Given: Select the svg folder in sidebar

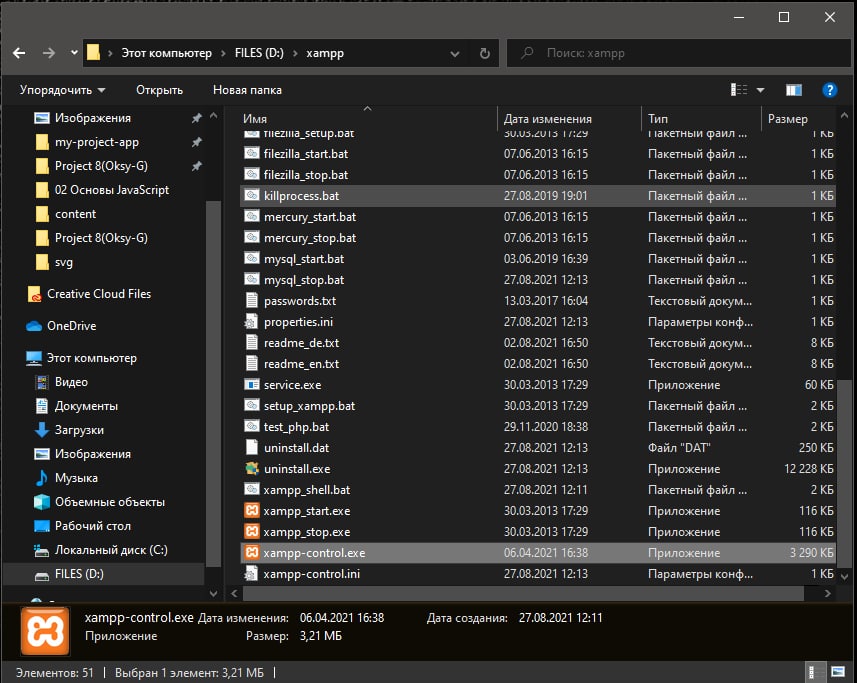Looking at the screenshot, I should [63, 262].
